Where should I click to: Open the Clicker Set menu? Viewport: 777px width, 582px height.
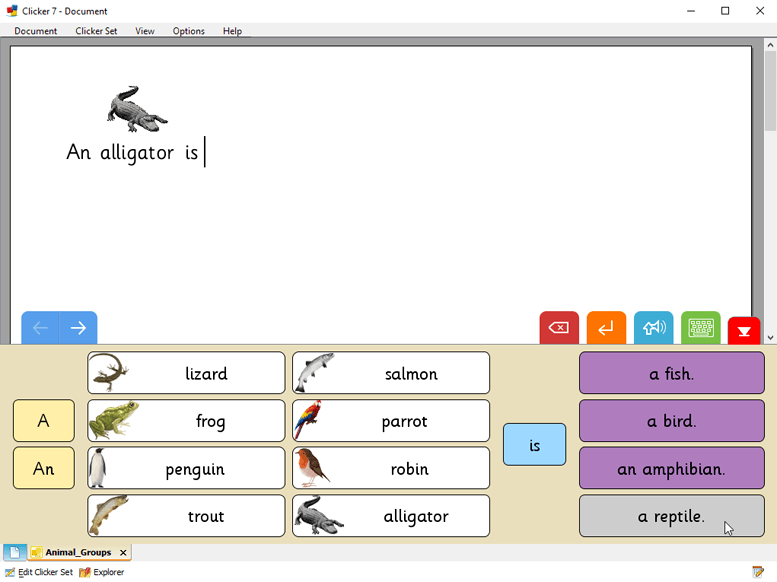point(96,31)
